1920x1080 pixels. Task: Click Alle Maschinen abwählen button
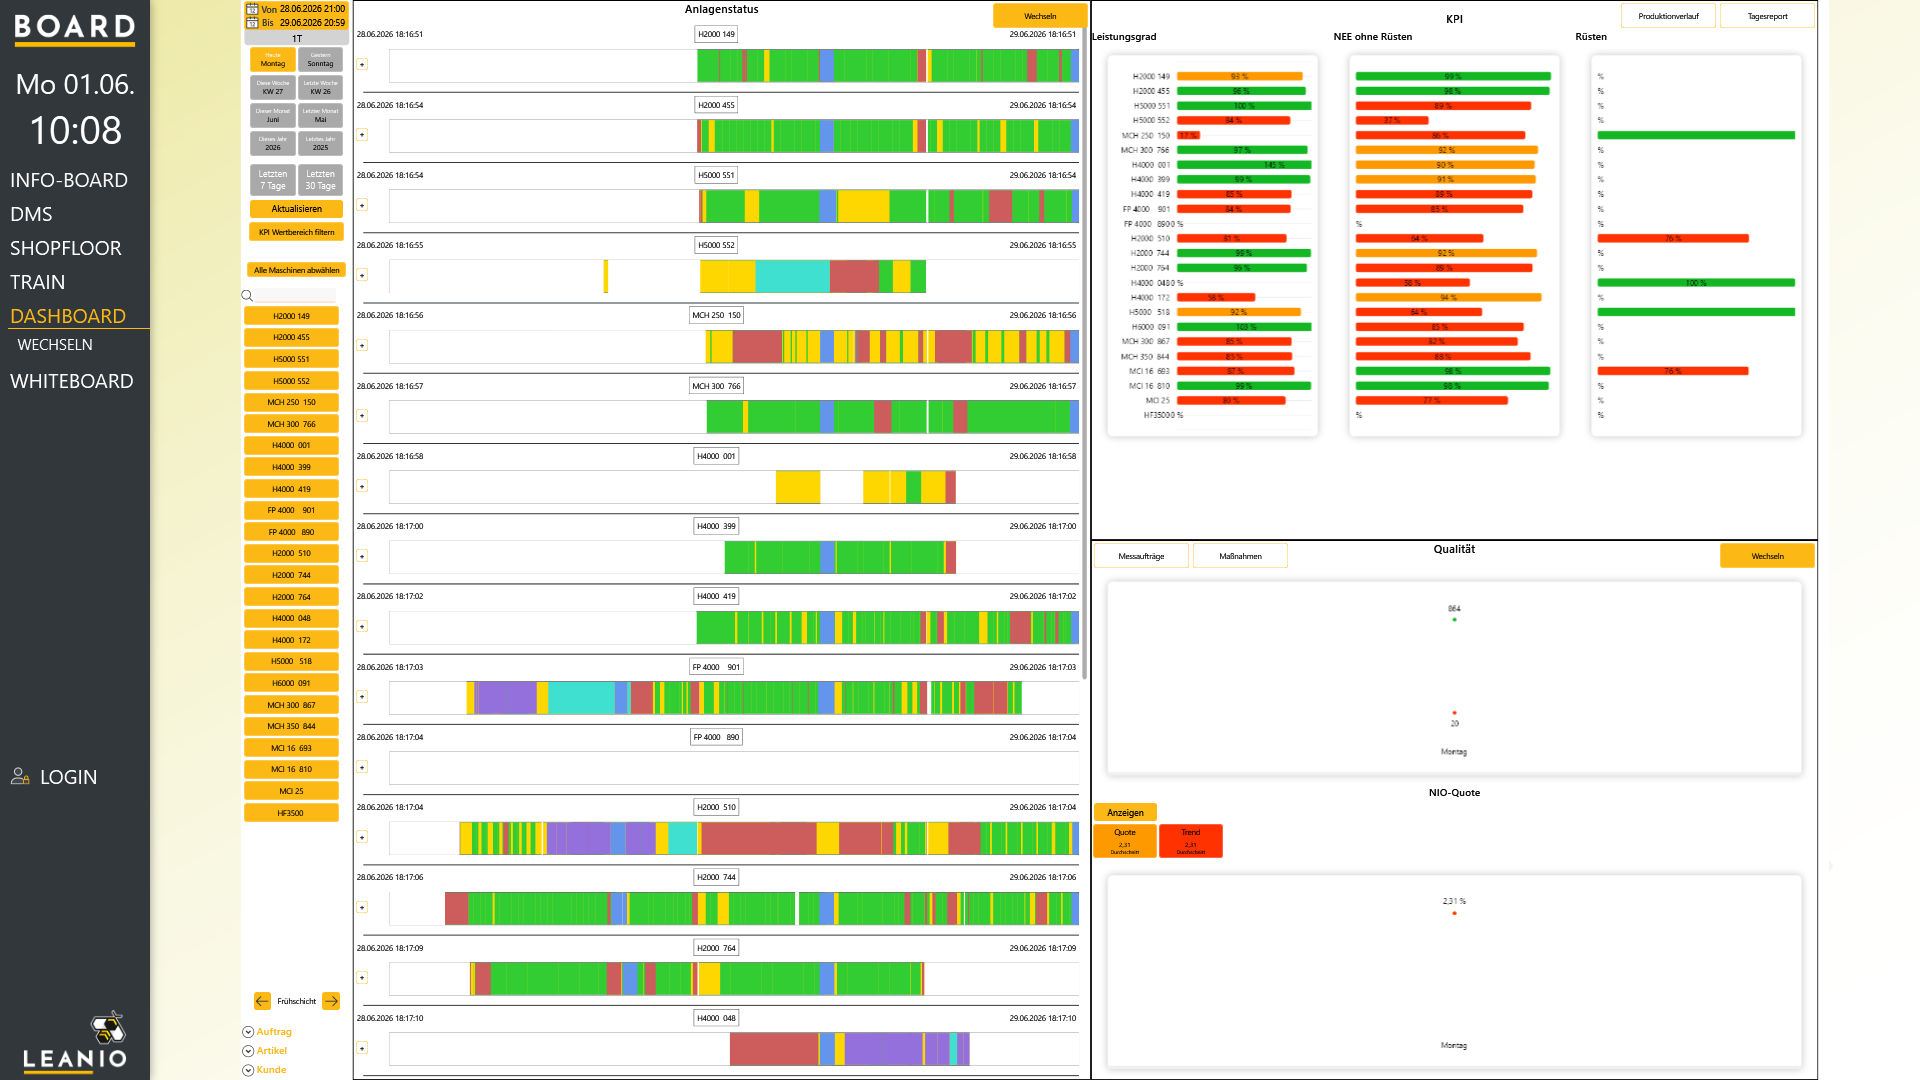pyautogui.click(x=296, y=270)
